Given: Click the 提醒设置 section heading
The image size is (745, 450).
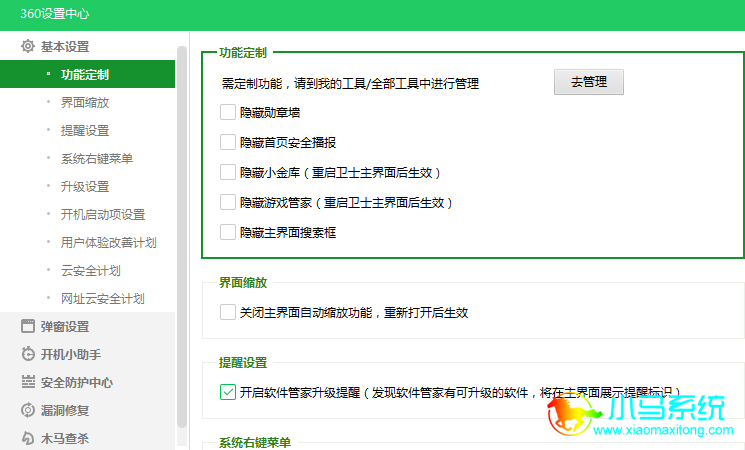Looking at the screenshot, I should coord(243,363).
